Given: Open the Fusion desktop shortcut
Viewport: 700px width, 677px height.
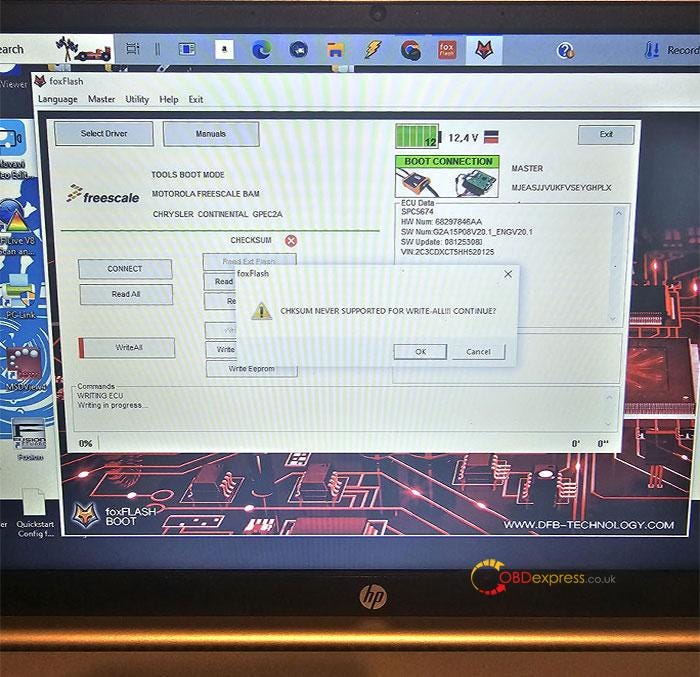Looking at the screenshot, I should pyautogui.click(x=29, y=440).
